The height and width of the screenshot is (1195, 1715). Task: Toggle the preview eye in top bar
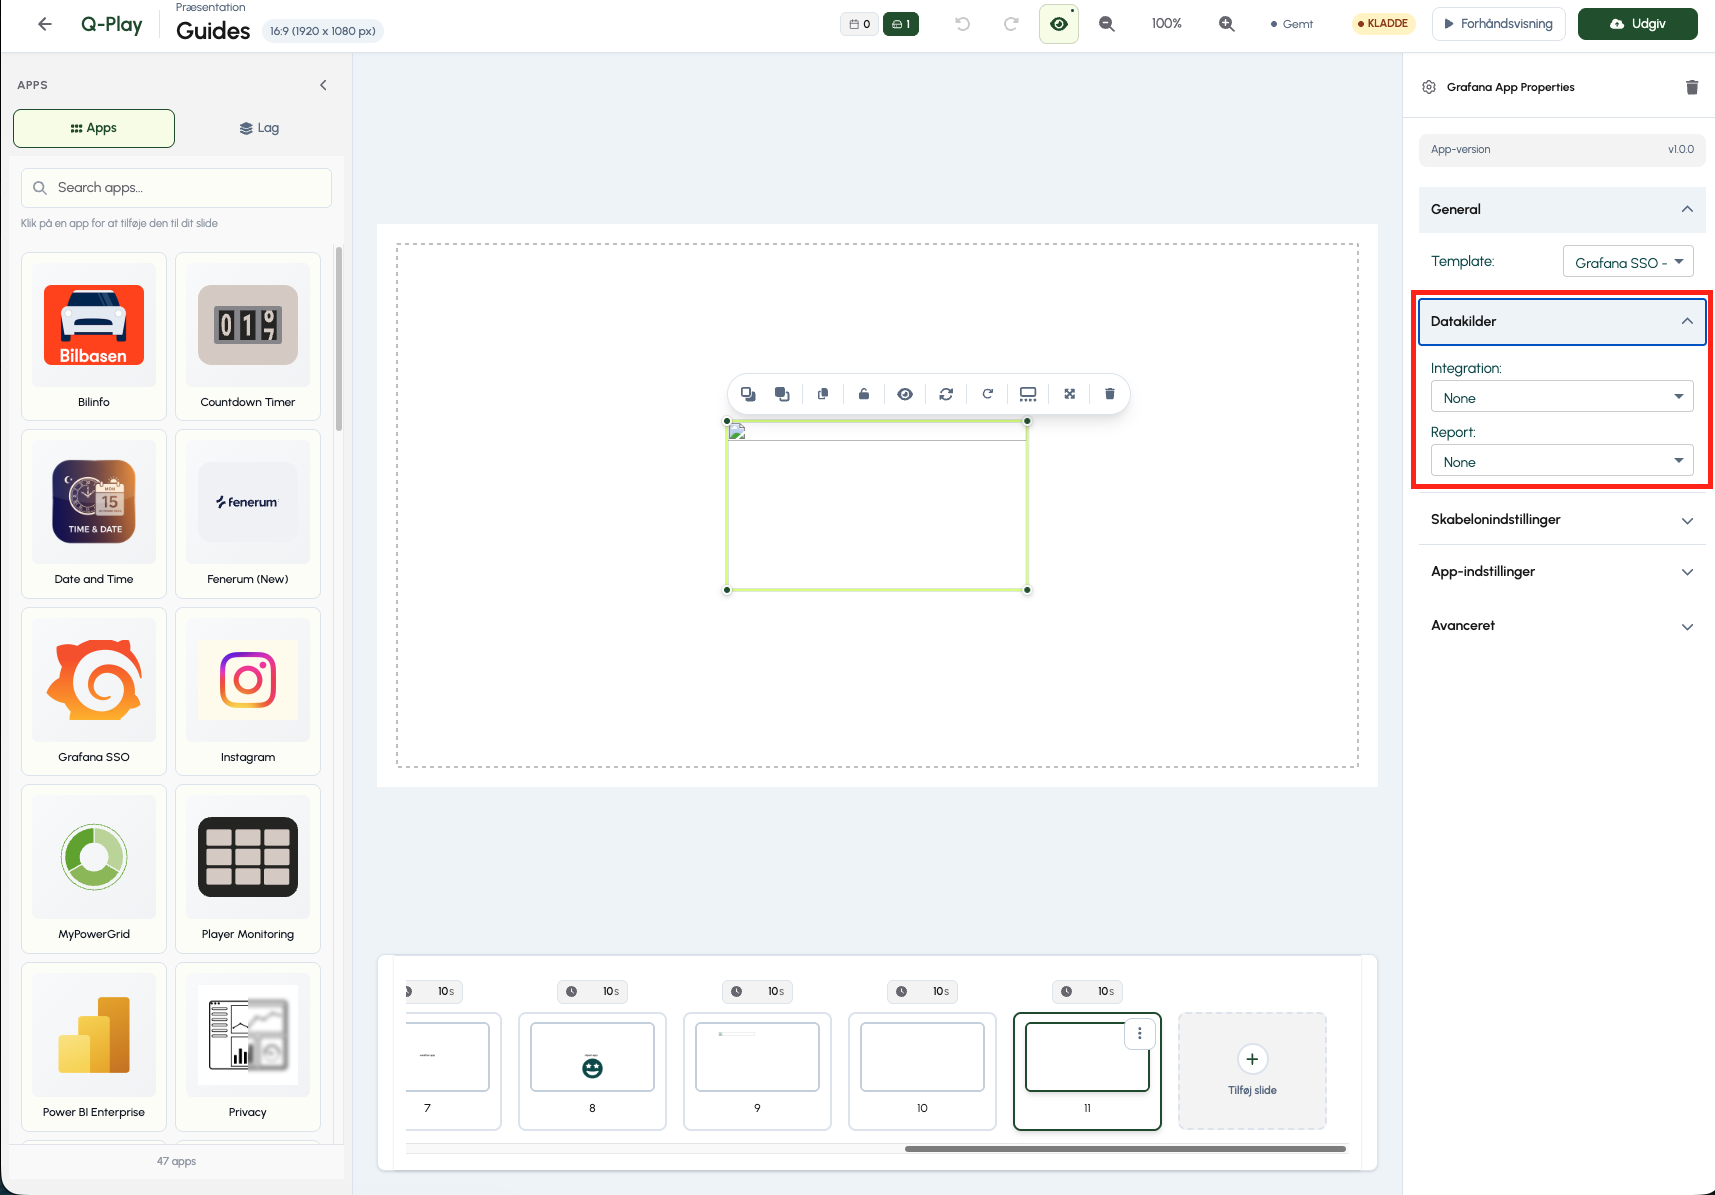coord(1059,24)
